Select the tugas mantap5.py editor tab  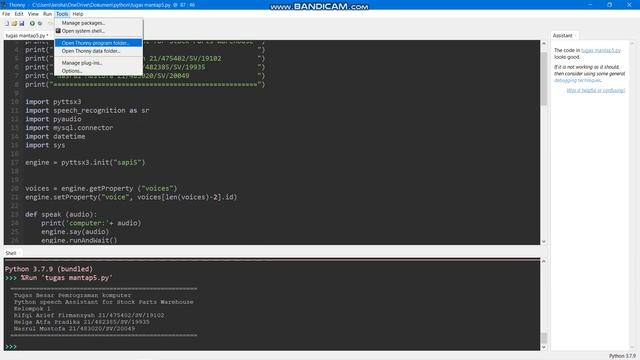pyautogui.click(x=27, y=36)
